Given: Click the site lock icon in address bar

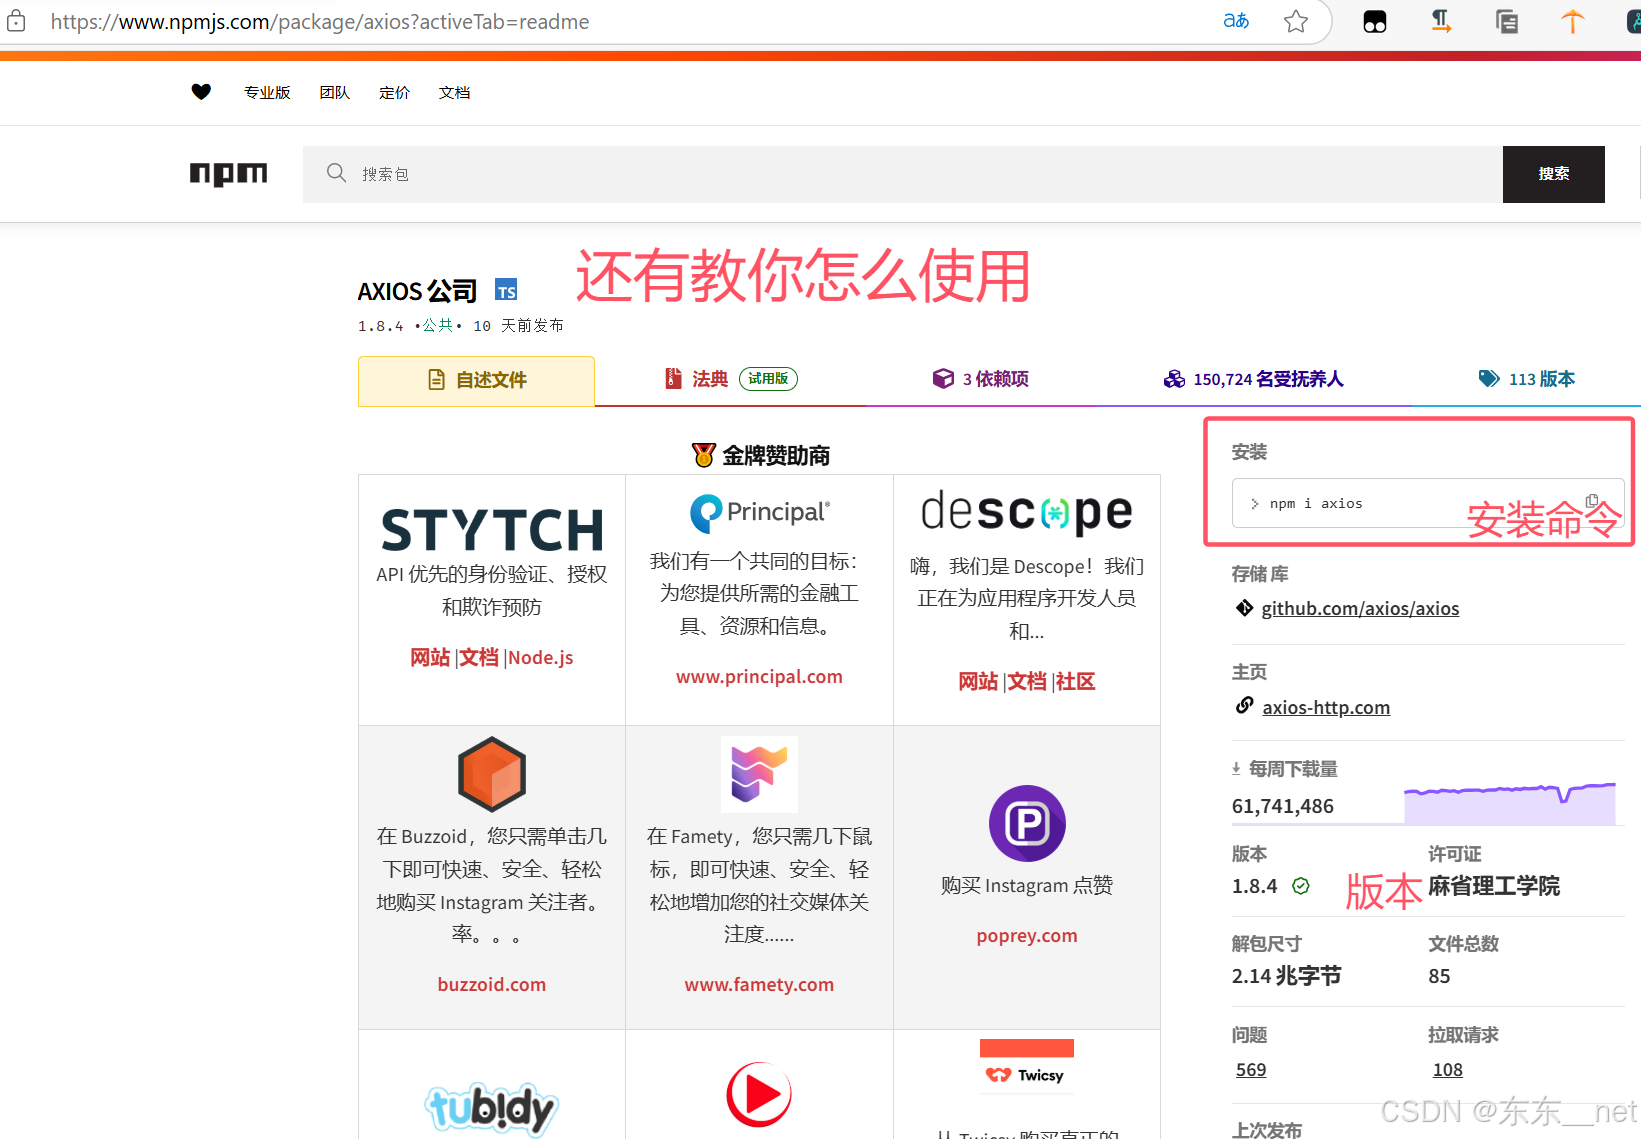Looking at the screenshot, I should point(16,21).
